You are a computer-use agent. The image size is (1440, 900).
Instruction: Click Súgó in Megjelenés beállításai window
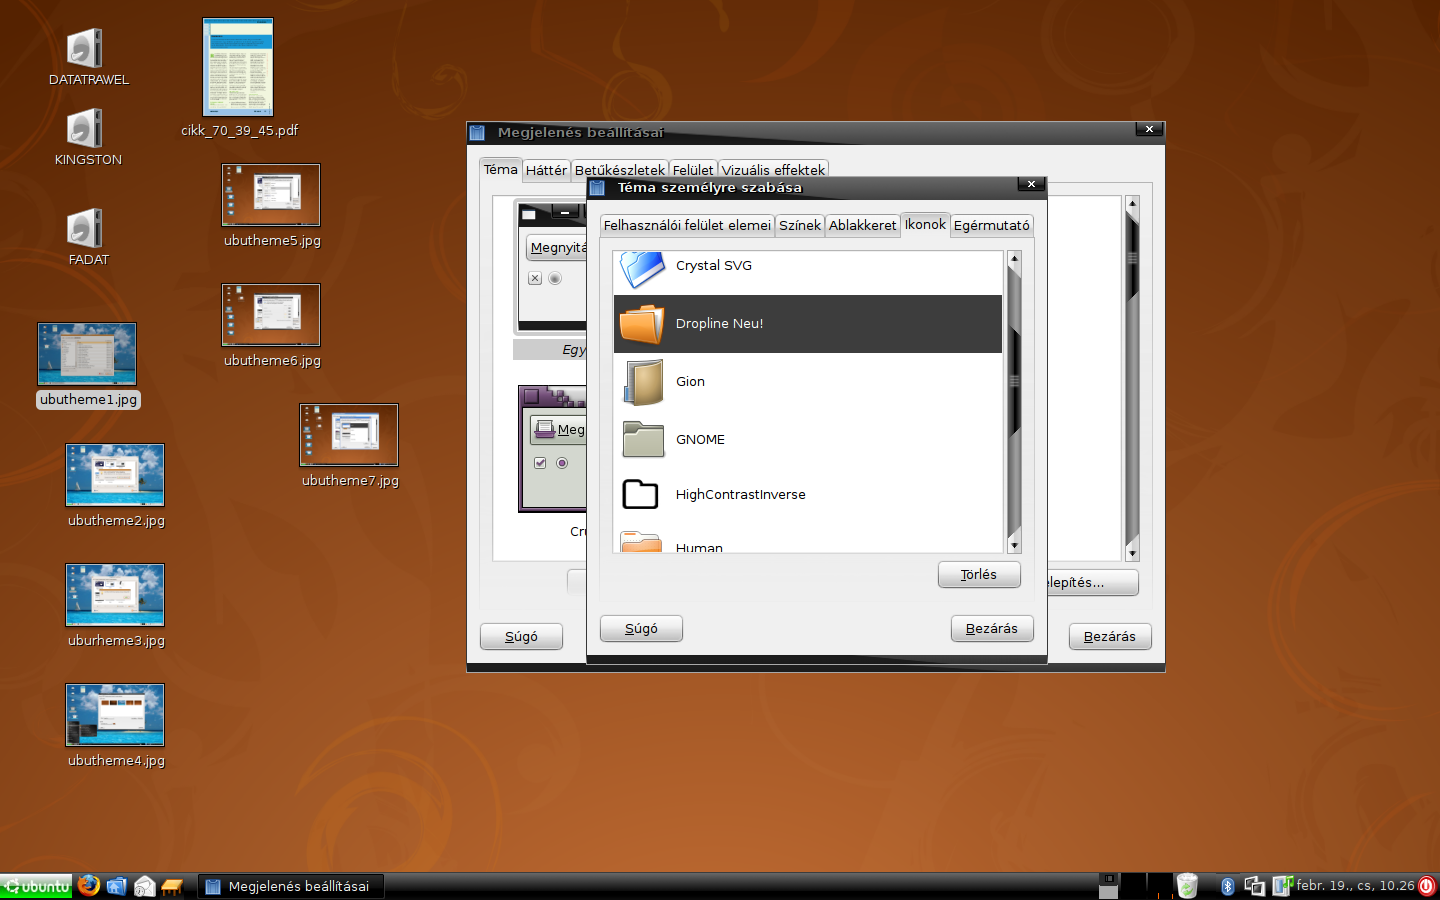(x=521, y=636)
